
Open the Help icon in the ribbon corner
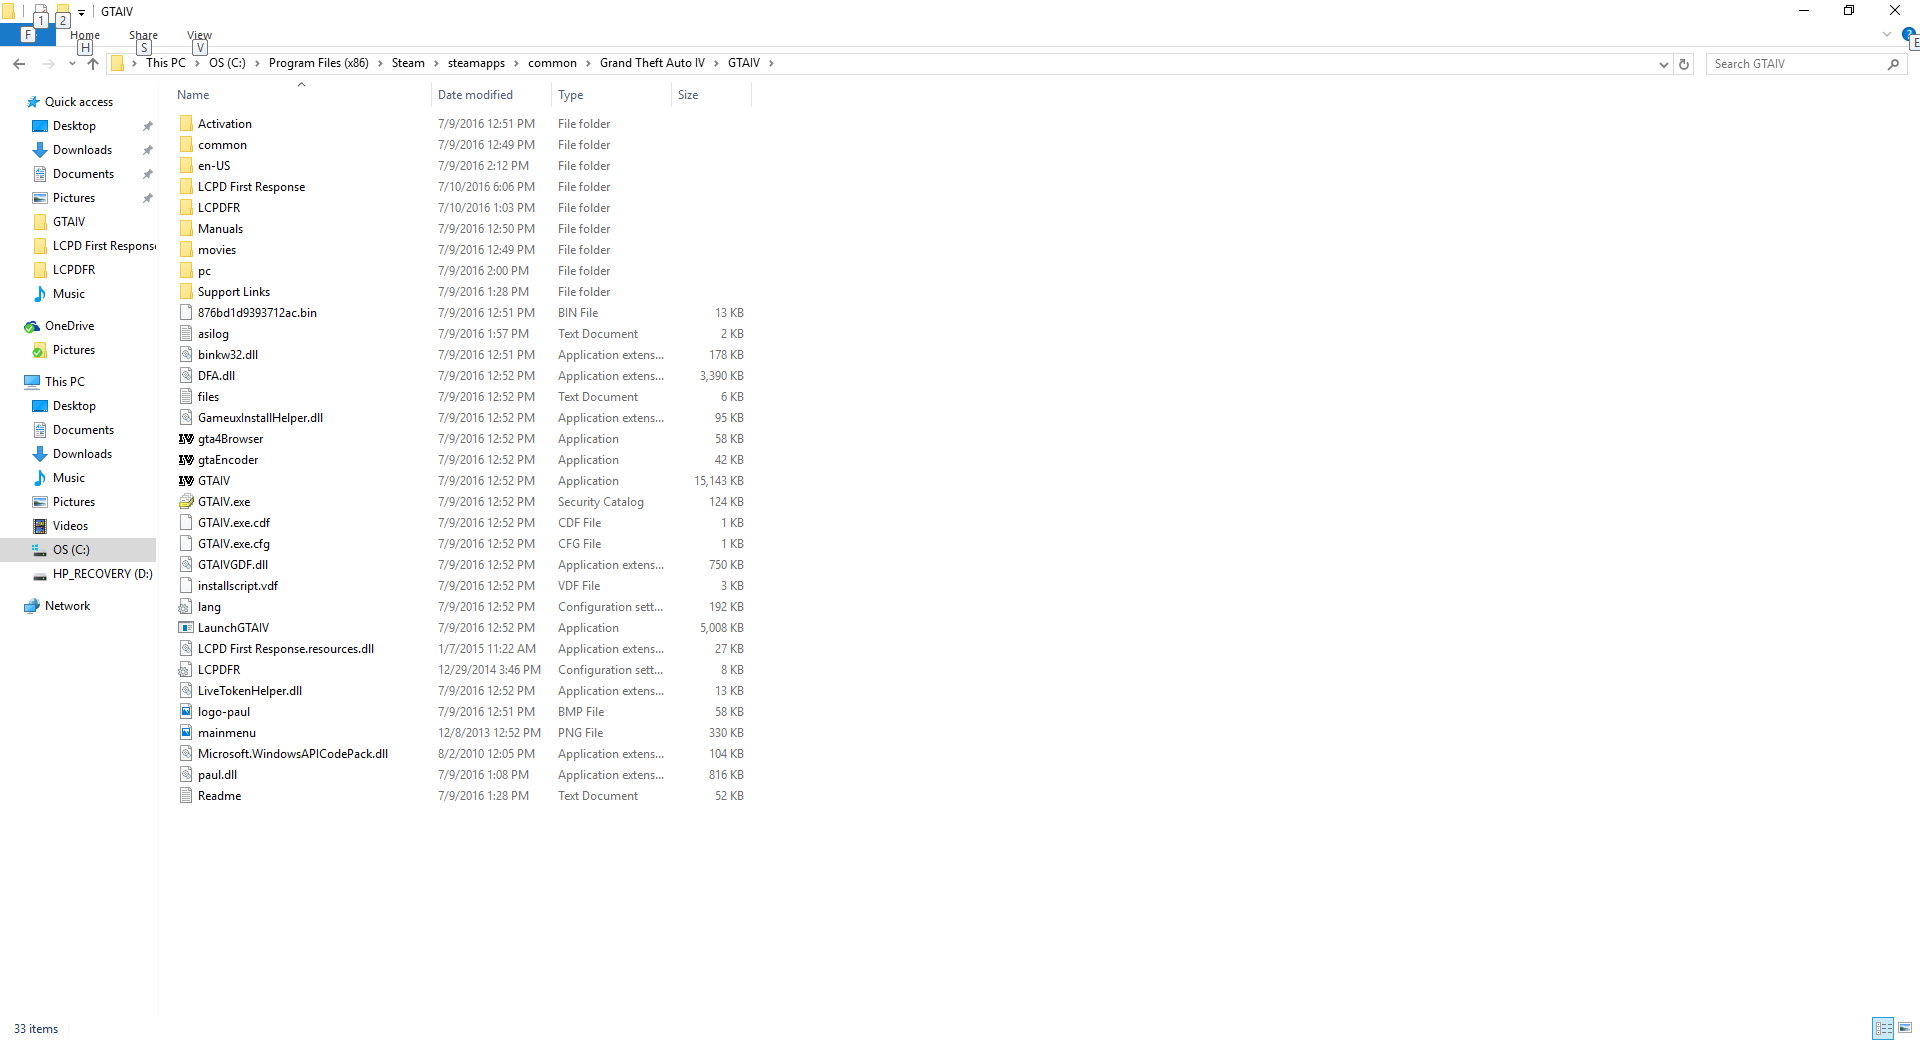click(1908, 34)
